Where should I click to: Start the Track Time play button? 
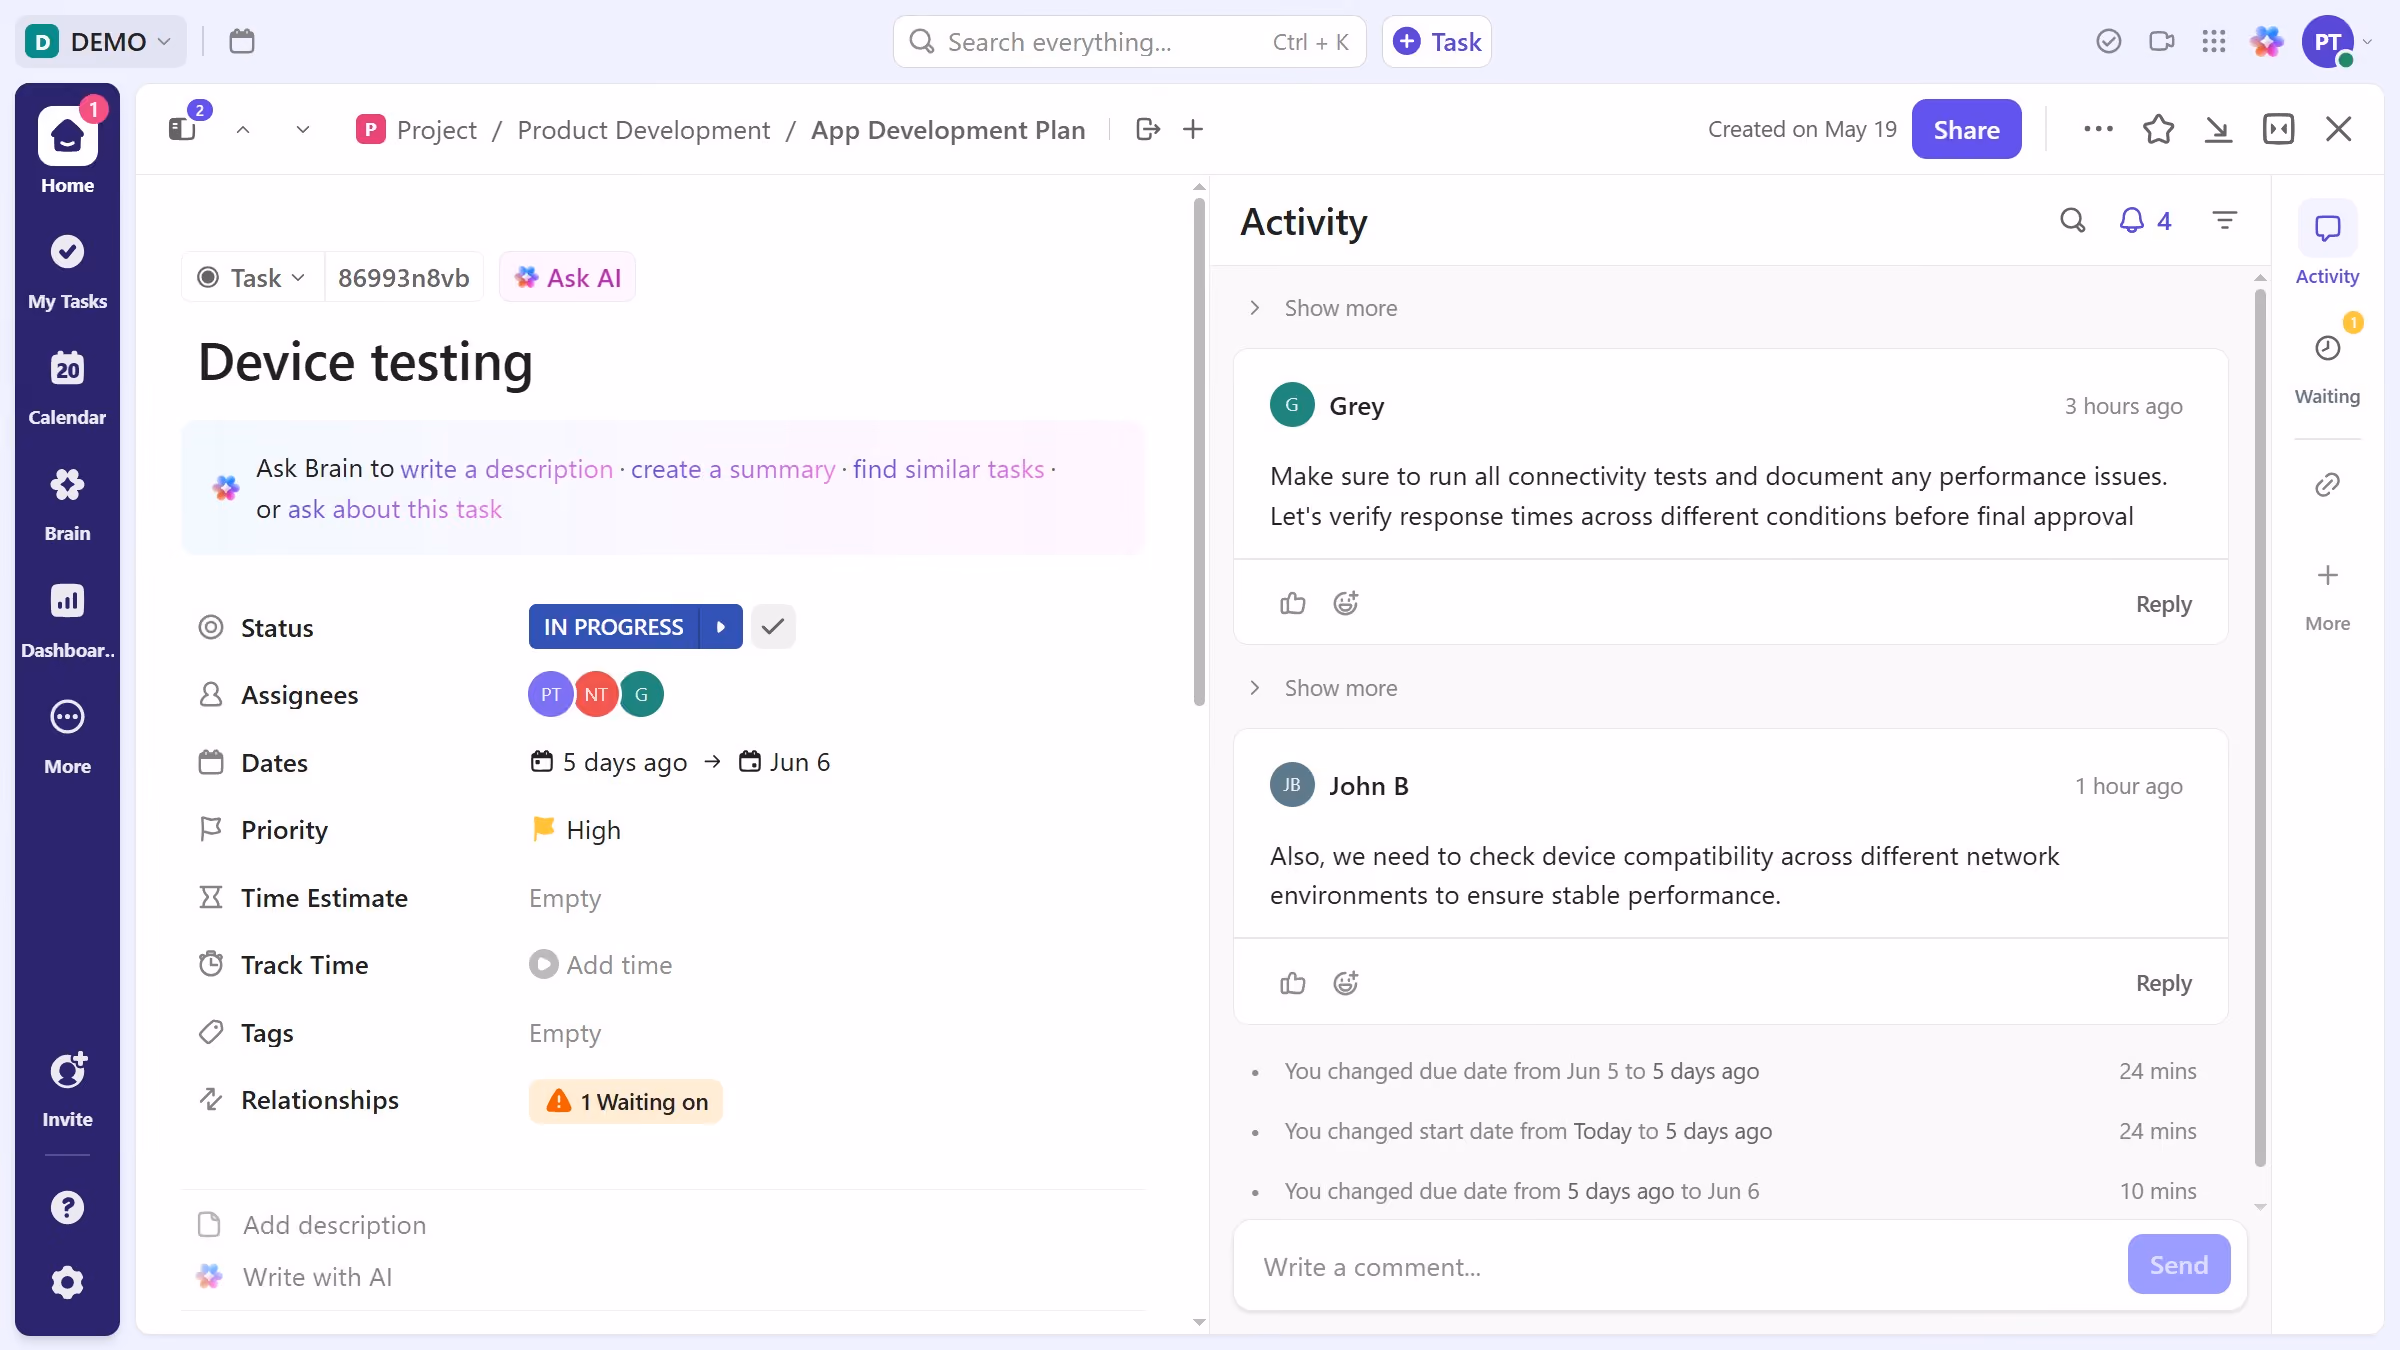pos(543,964)
